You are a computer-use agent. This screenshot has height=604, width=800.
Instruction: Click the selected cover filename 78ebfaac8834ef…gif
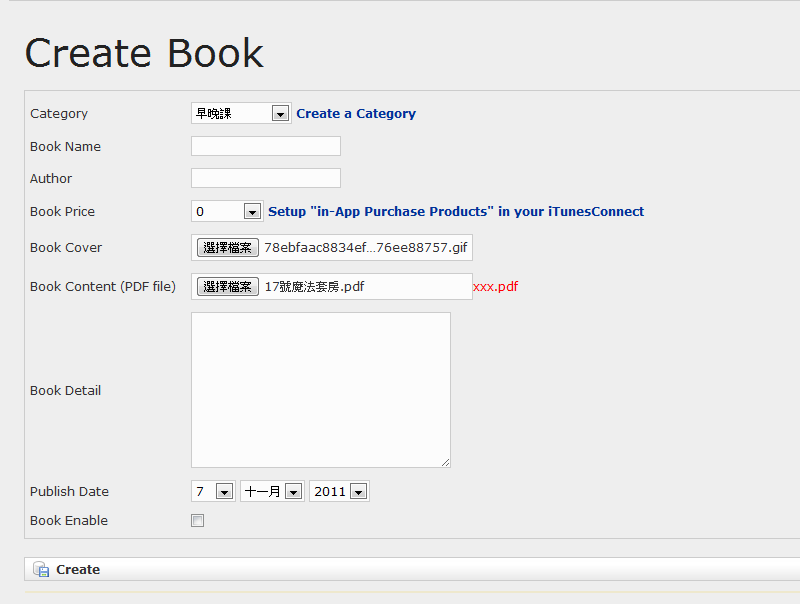366,247
